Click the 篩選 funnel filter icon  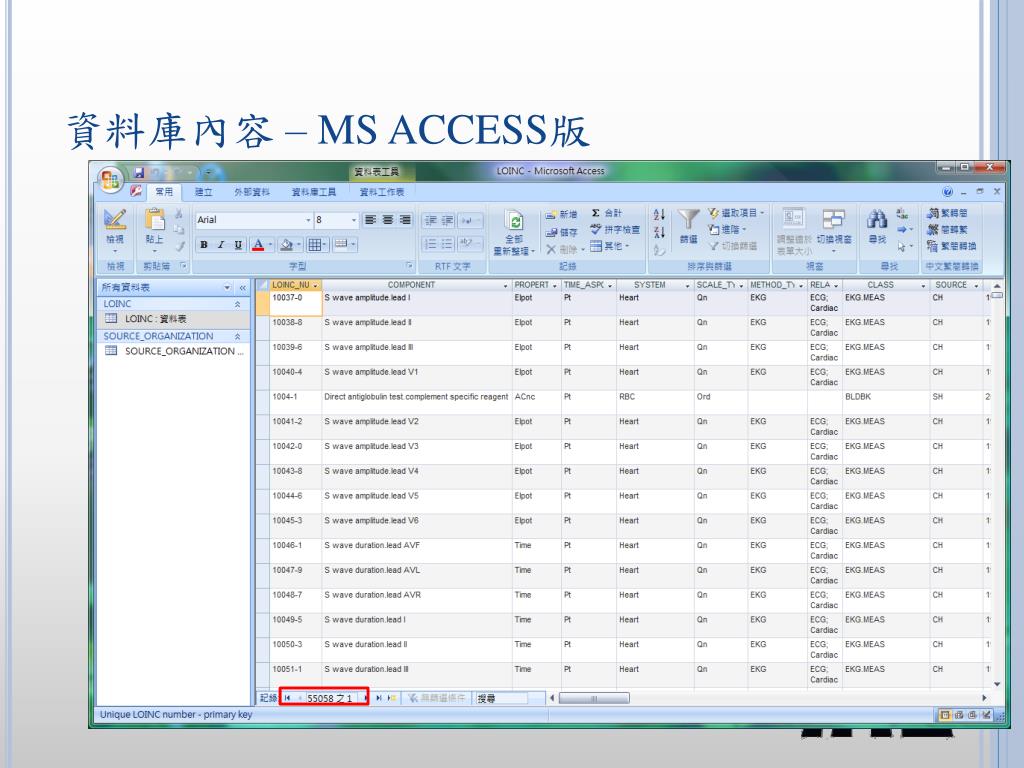click(688, 226)
